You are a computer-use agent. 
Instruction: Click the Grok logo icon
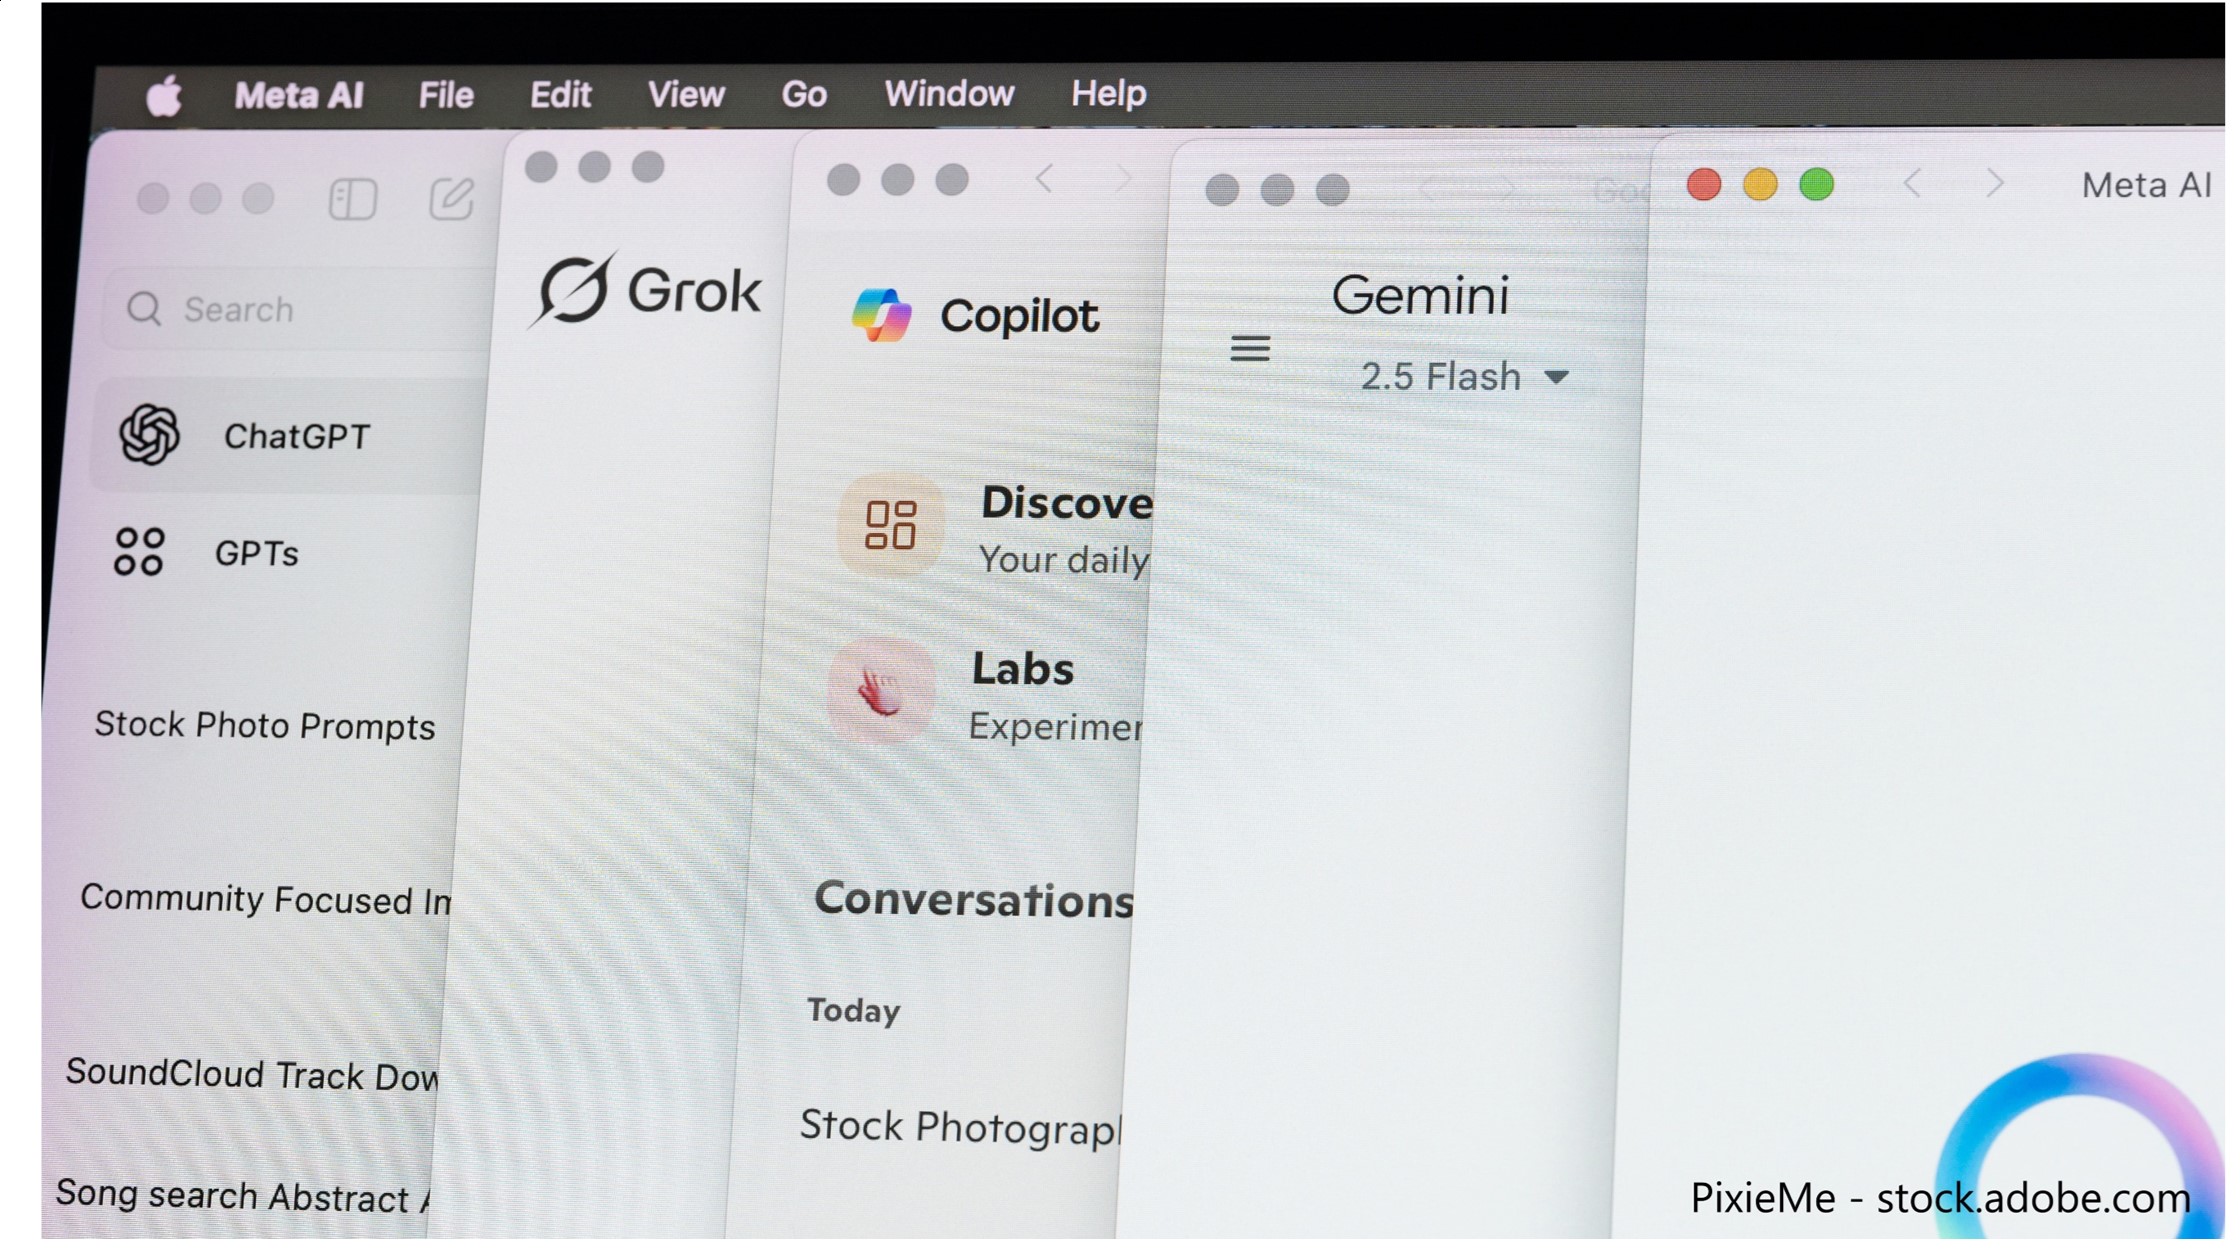click(572, 290)
